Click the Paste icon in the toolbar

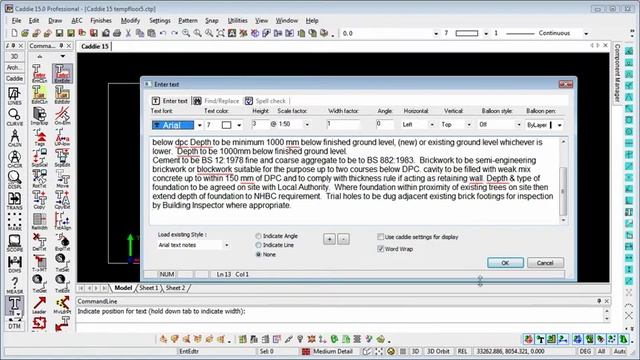point(151,33)
